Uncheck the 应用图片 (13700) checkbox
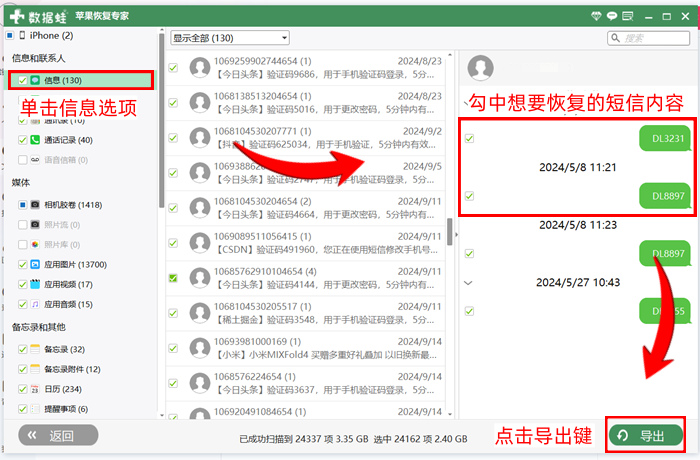 coord(22,264)
